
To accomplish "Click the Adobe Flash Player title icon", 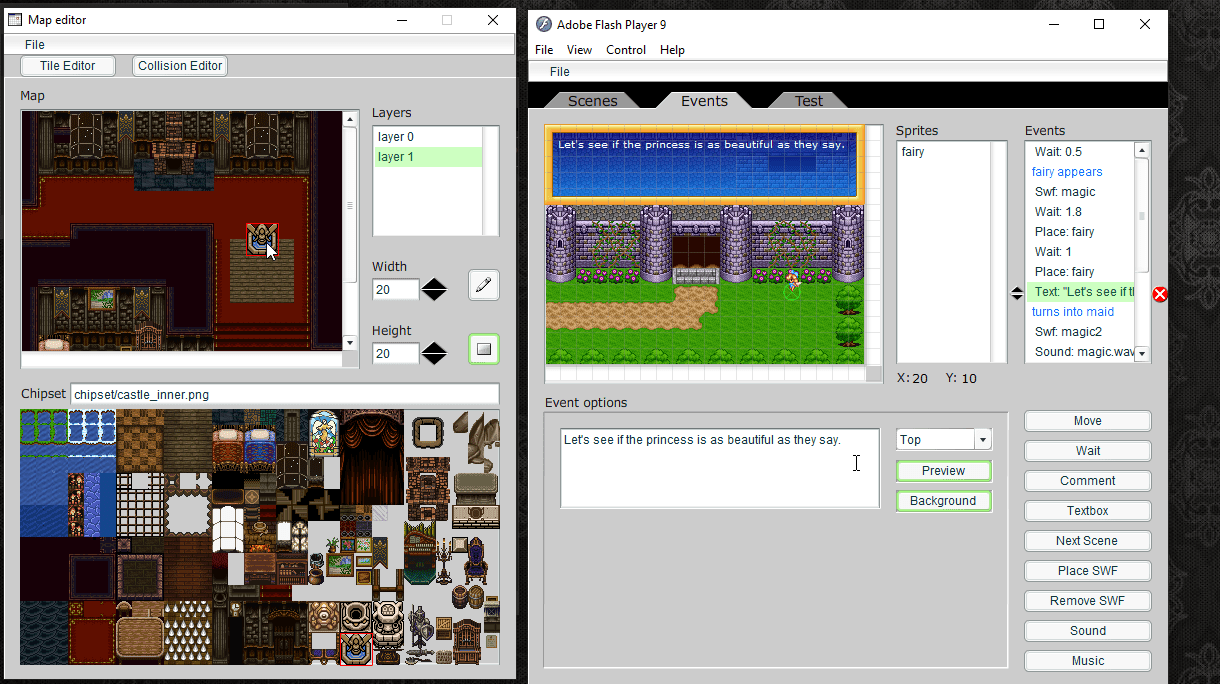I will pos(544,25).
